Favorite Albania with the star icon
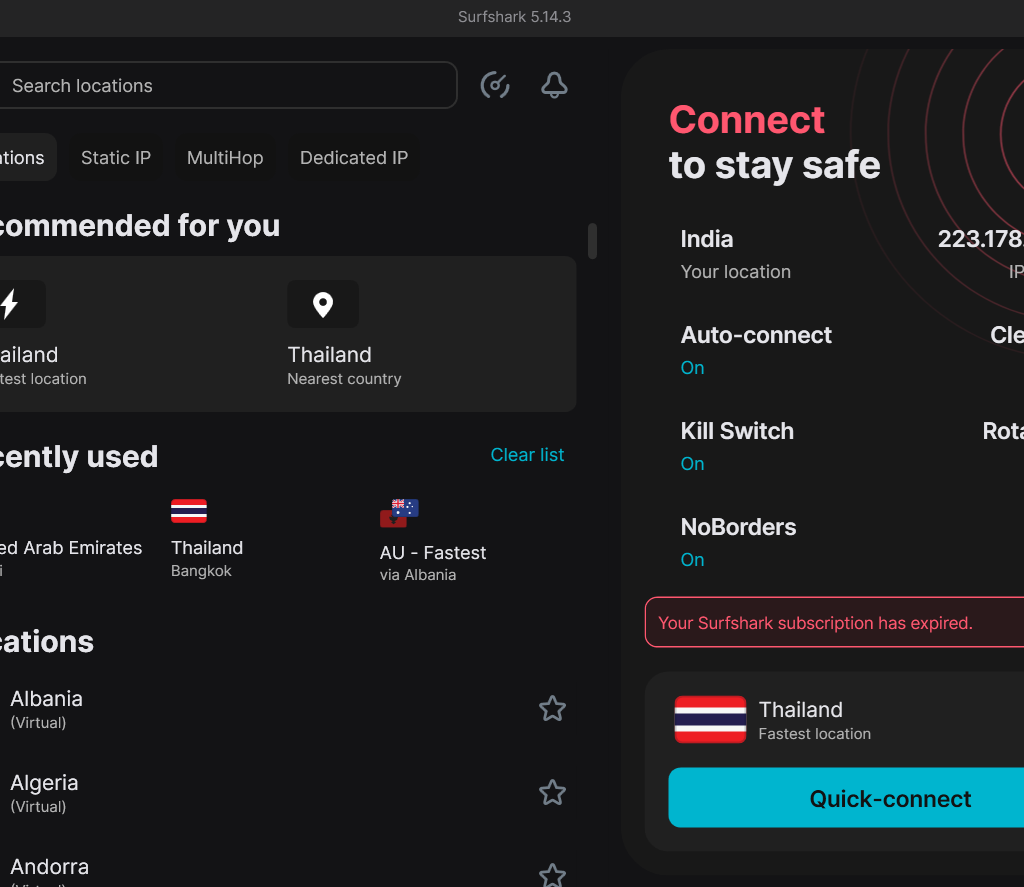The image size is (1024, 887). pos(552,709)
